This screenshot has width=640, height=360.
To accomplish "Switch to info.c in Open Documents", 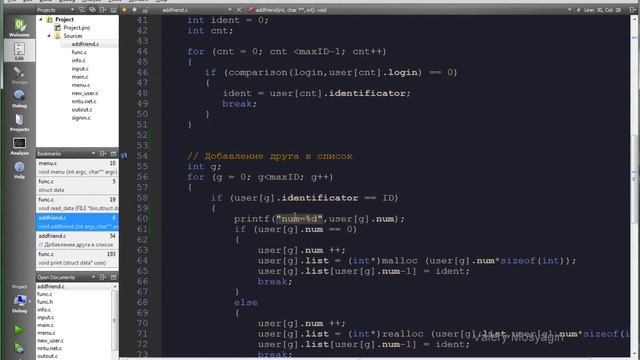I will 44,309.
